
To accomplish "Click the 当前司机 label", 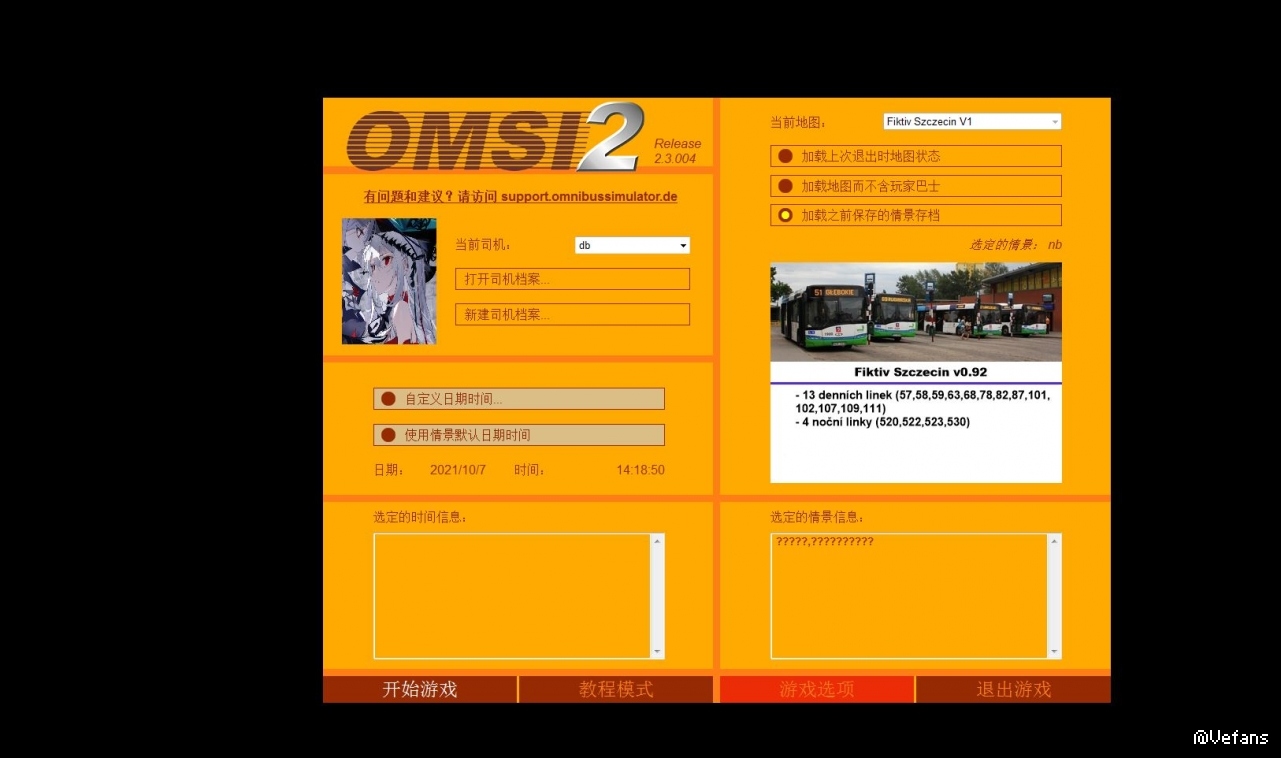I will [485, 245].
